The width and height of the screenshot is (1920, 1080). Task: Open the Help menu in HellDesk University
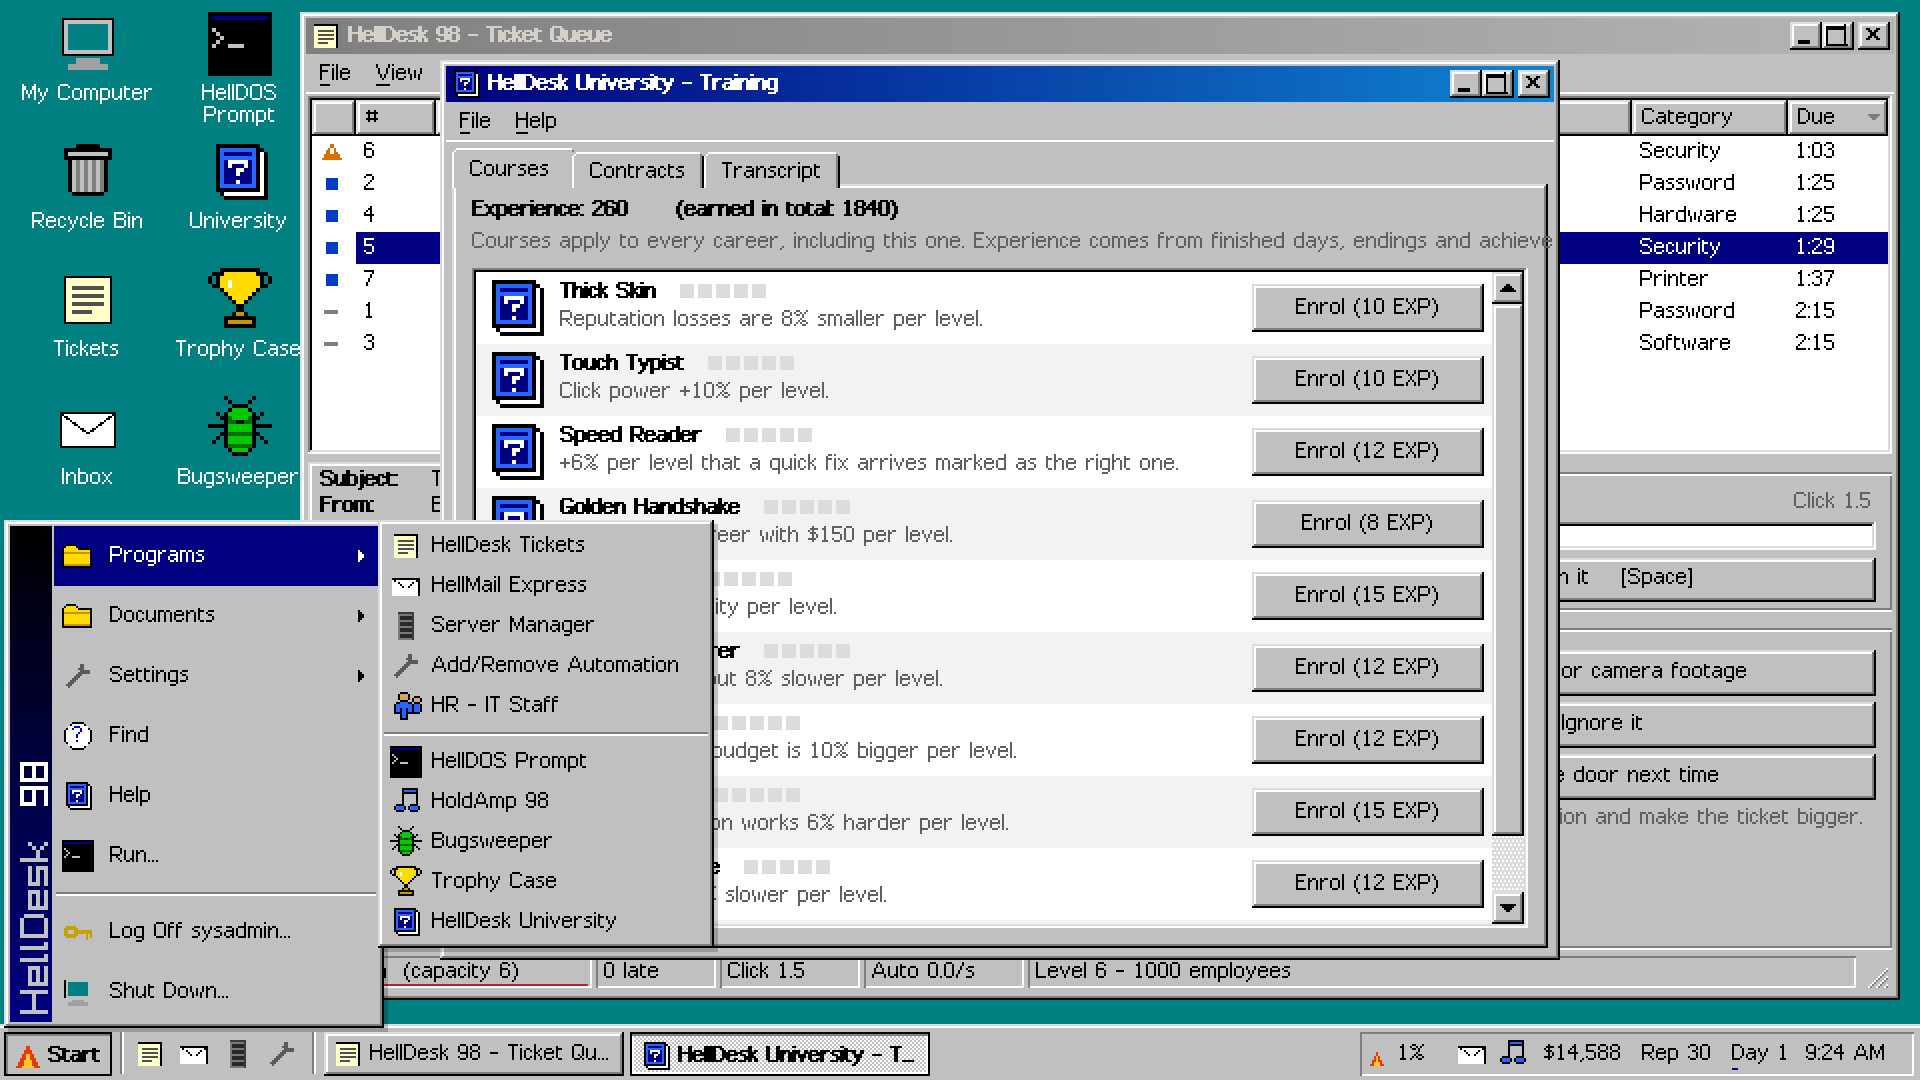point(535,121)
